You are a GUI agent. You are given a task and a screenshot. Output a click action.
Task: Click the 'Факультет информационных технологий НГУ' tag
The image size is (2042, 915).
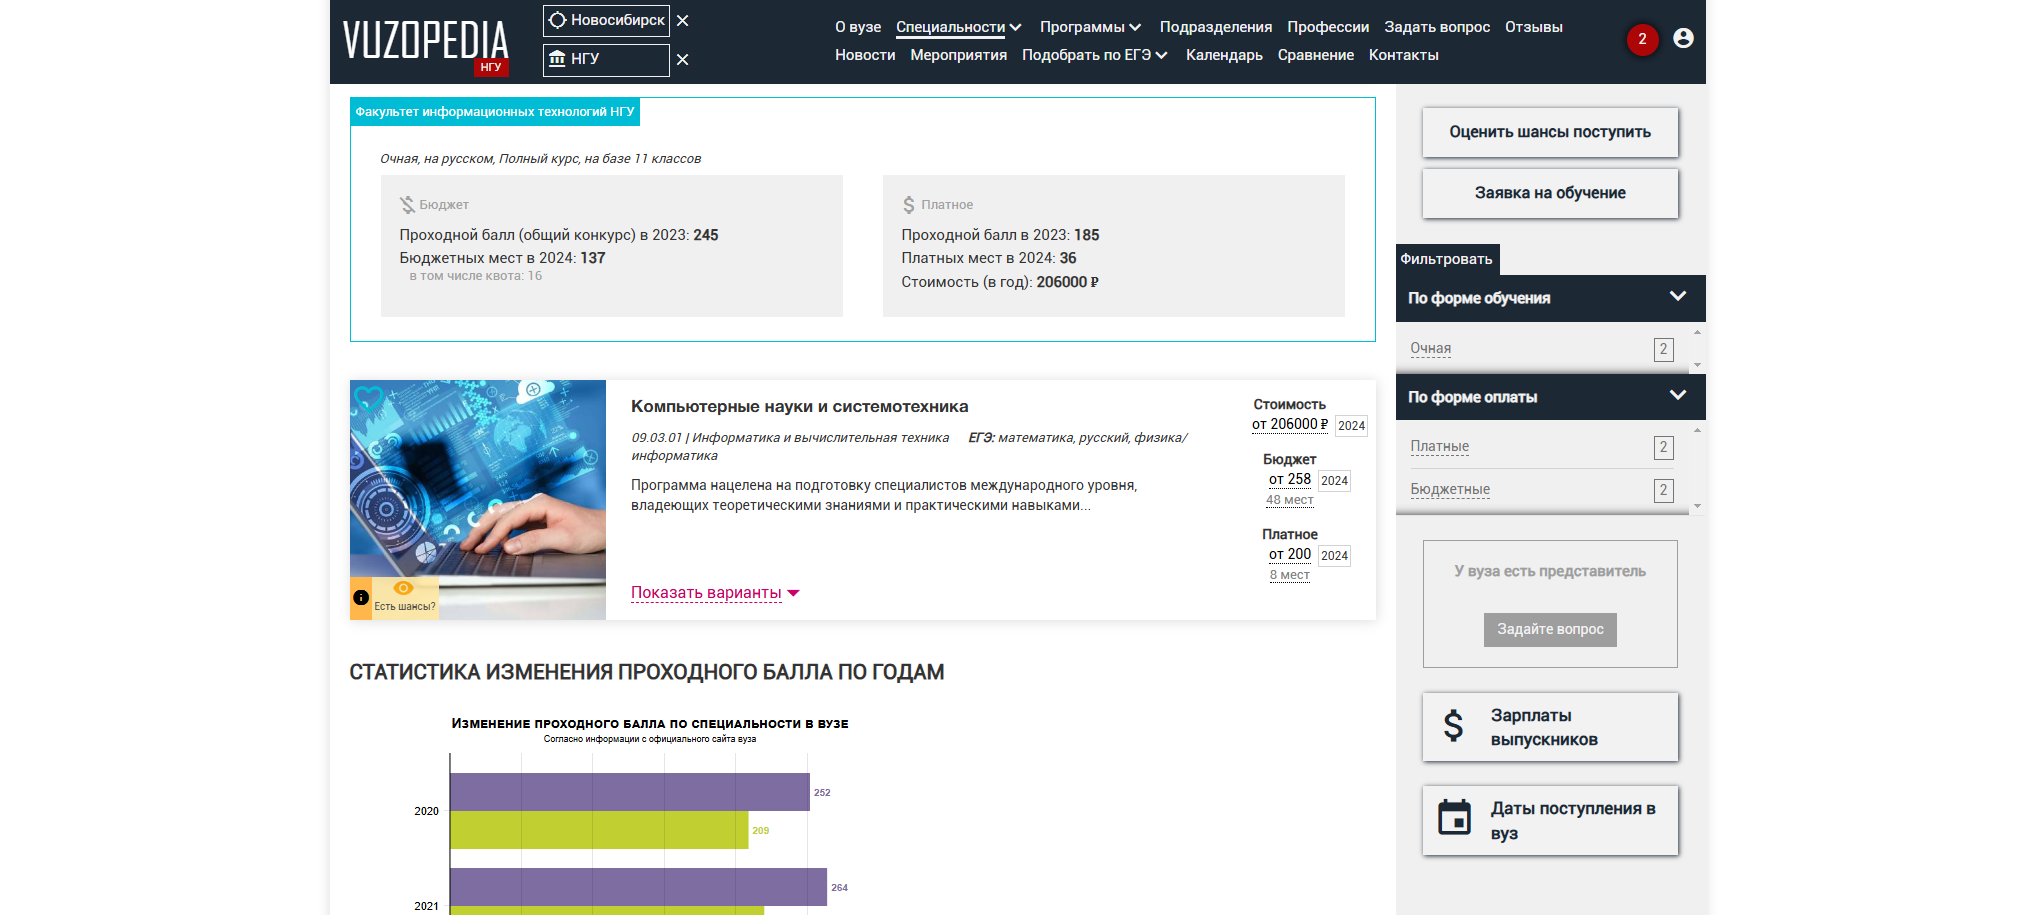click(495, 112)
